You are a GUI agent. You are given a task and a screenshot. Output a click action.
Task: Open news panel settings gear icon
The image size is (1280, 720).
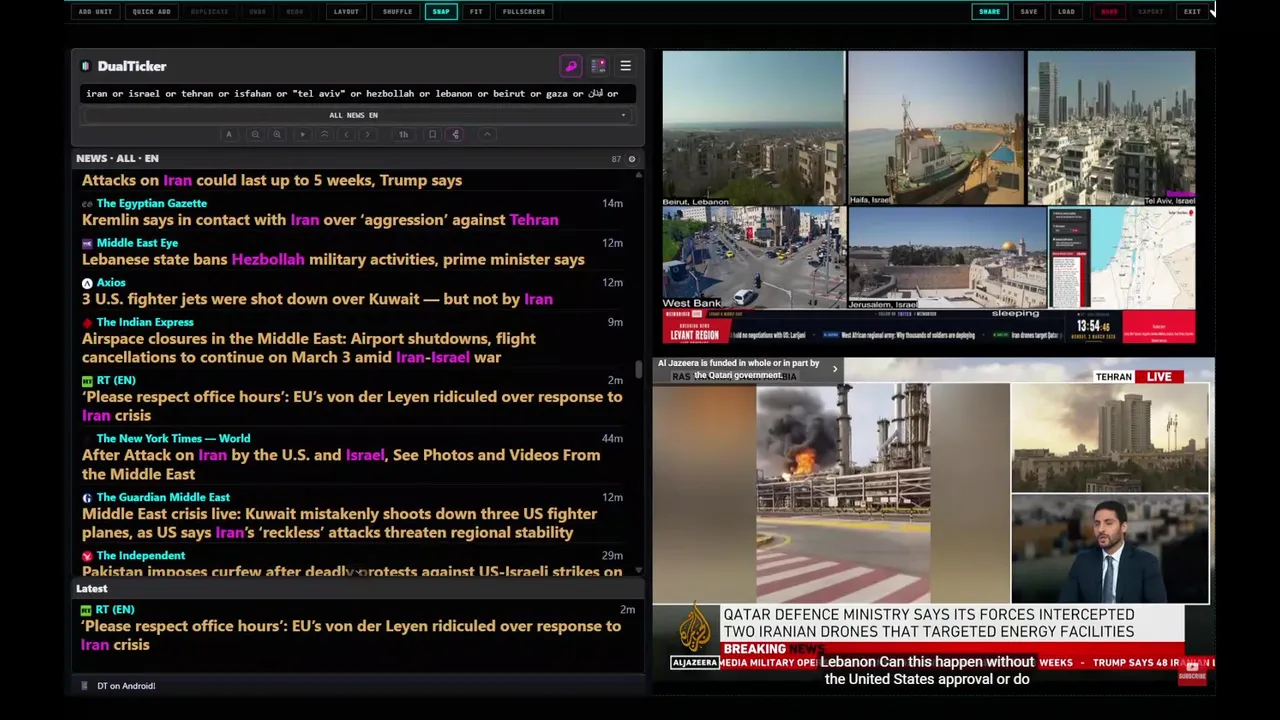click(631, 159)
